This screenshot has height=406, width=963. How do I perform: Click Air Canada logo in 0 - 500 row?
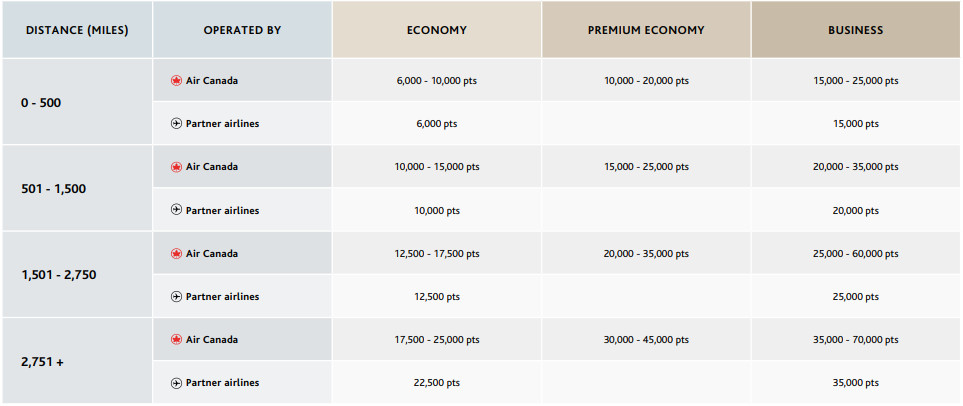(x=177, y=80)
